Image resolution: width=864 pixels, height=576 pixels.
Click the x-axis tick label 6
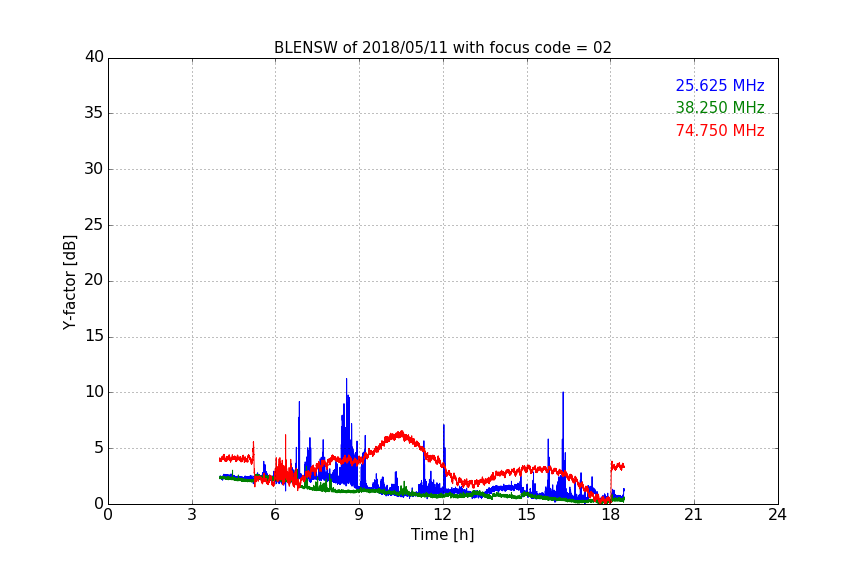276,515
